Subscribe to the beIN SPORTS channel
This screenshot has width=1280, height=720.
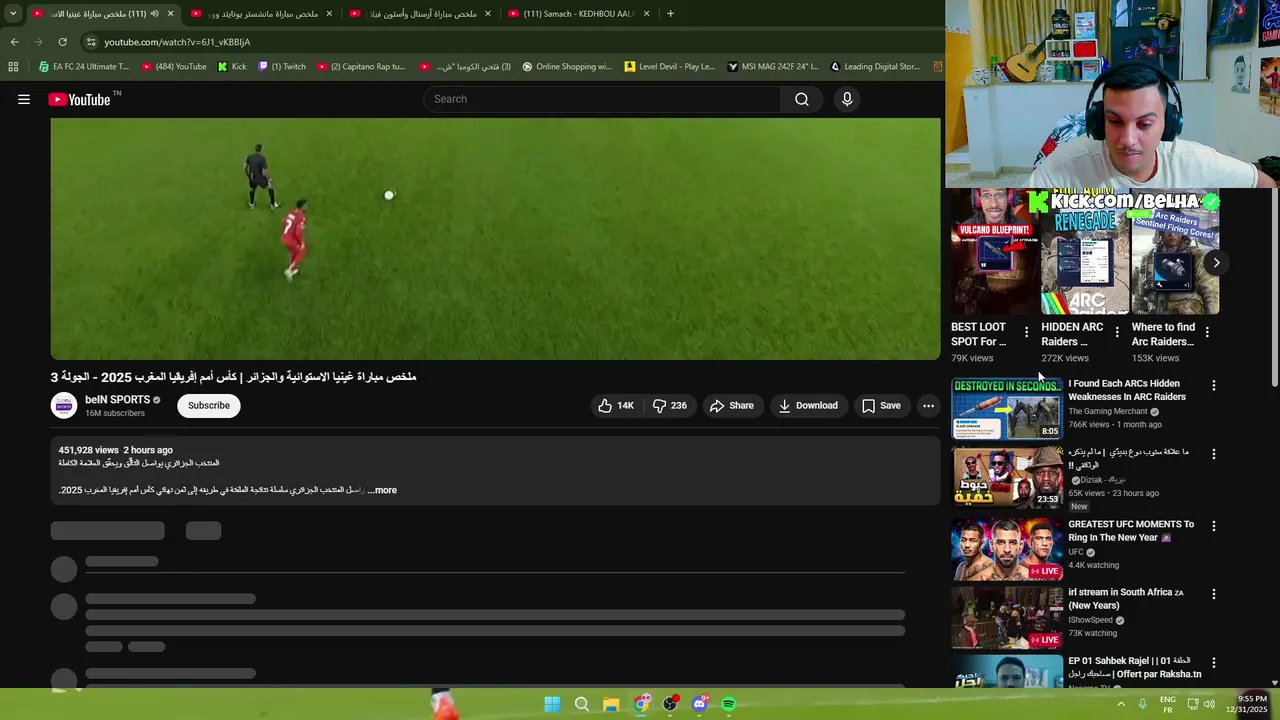[209, 405]
